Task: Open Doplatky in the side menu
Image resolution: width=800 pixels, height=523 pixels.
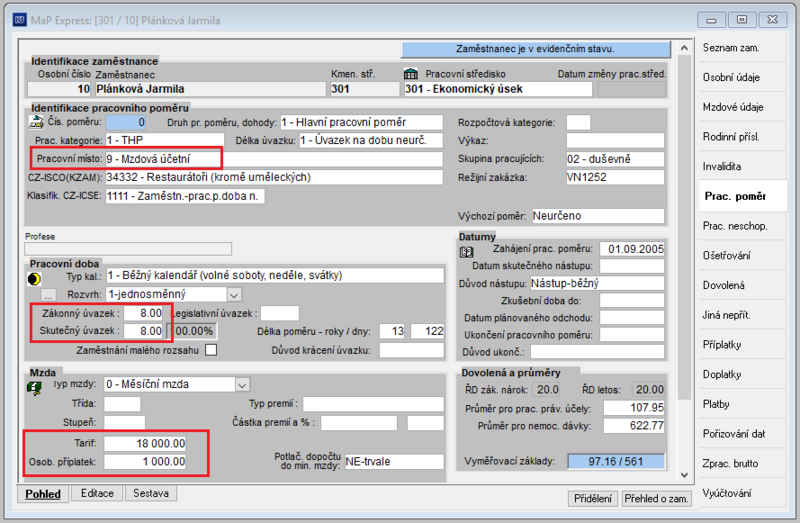Action: click(742, 375)
